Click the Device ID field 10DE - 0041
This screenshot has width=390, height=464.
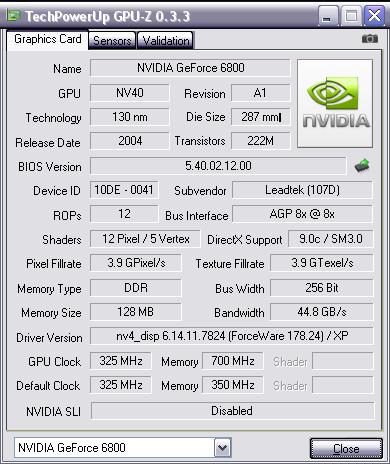point(124,190)
